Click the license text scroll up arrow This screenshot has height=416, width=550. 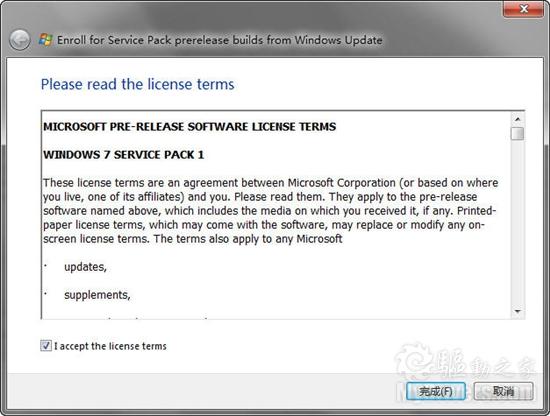pos(517,119)
